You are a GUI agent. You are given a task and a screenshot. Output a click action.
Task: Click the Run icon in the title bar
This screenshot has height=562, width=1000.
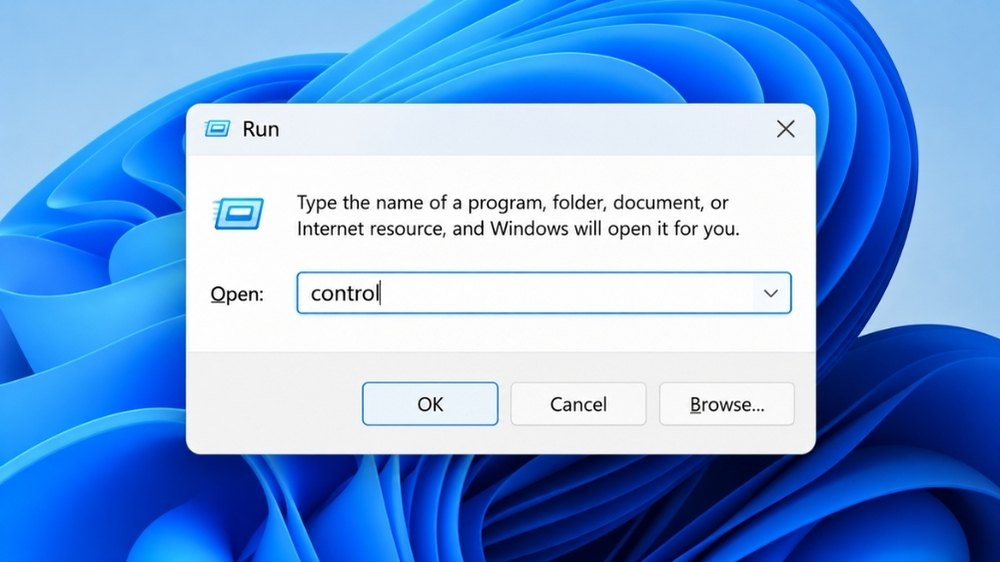217,129
